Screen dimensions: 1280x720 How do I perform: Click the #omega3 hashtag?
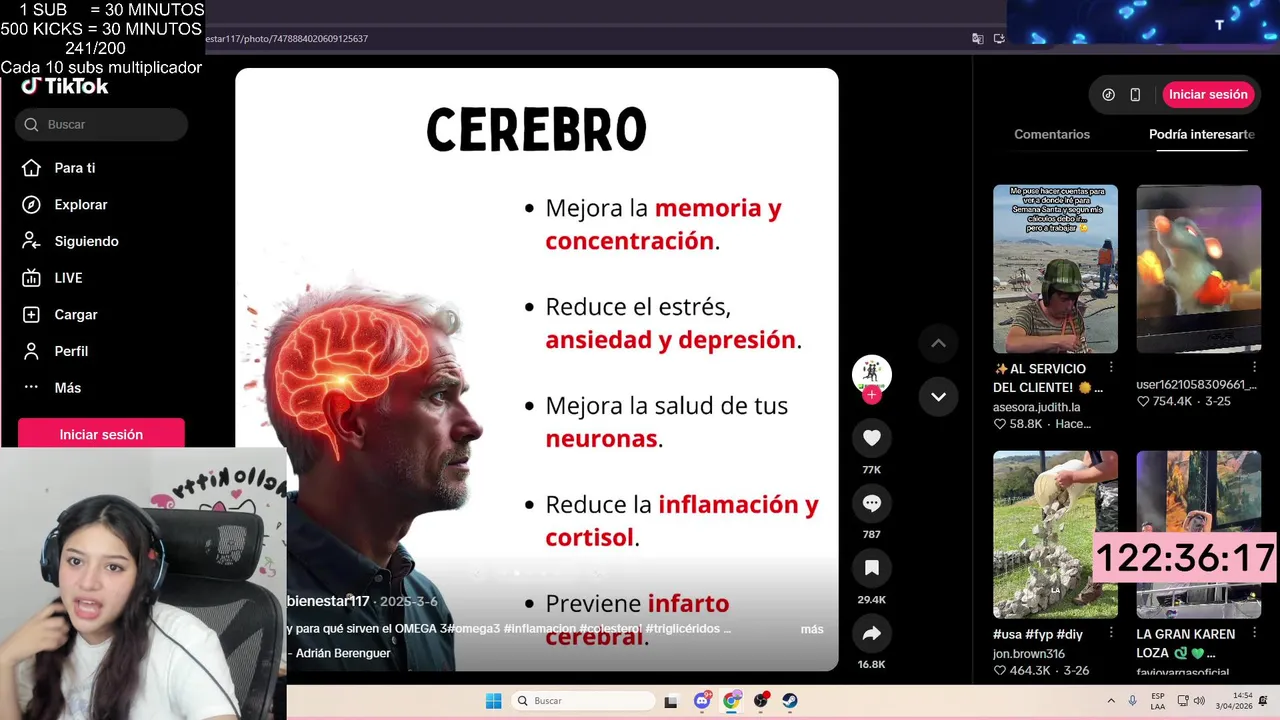(474, 629)
